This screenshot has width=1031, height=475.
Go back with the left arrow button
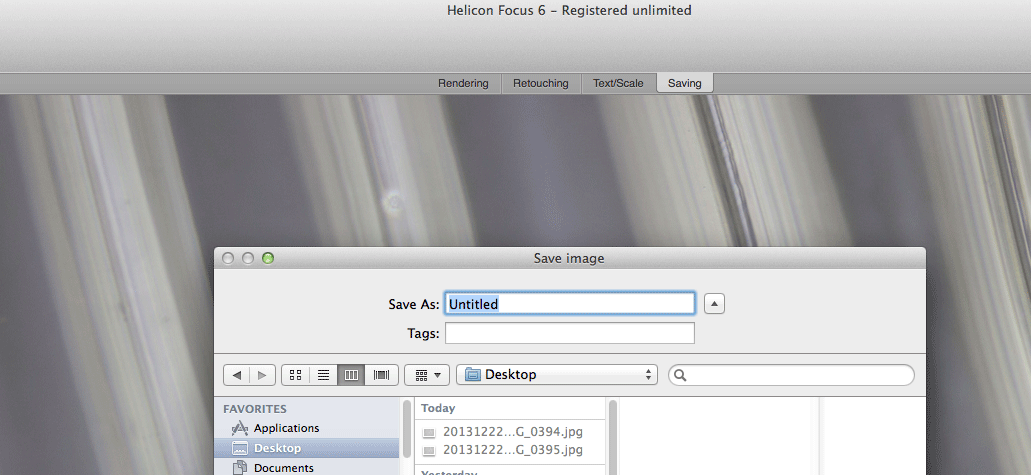pyautogui.click(x=237, y=375)
